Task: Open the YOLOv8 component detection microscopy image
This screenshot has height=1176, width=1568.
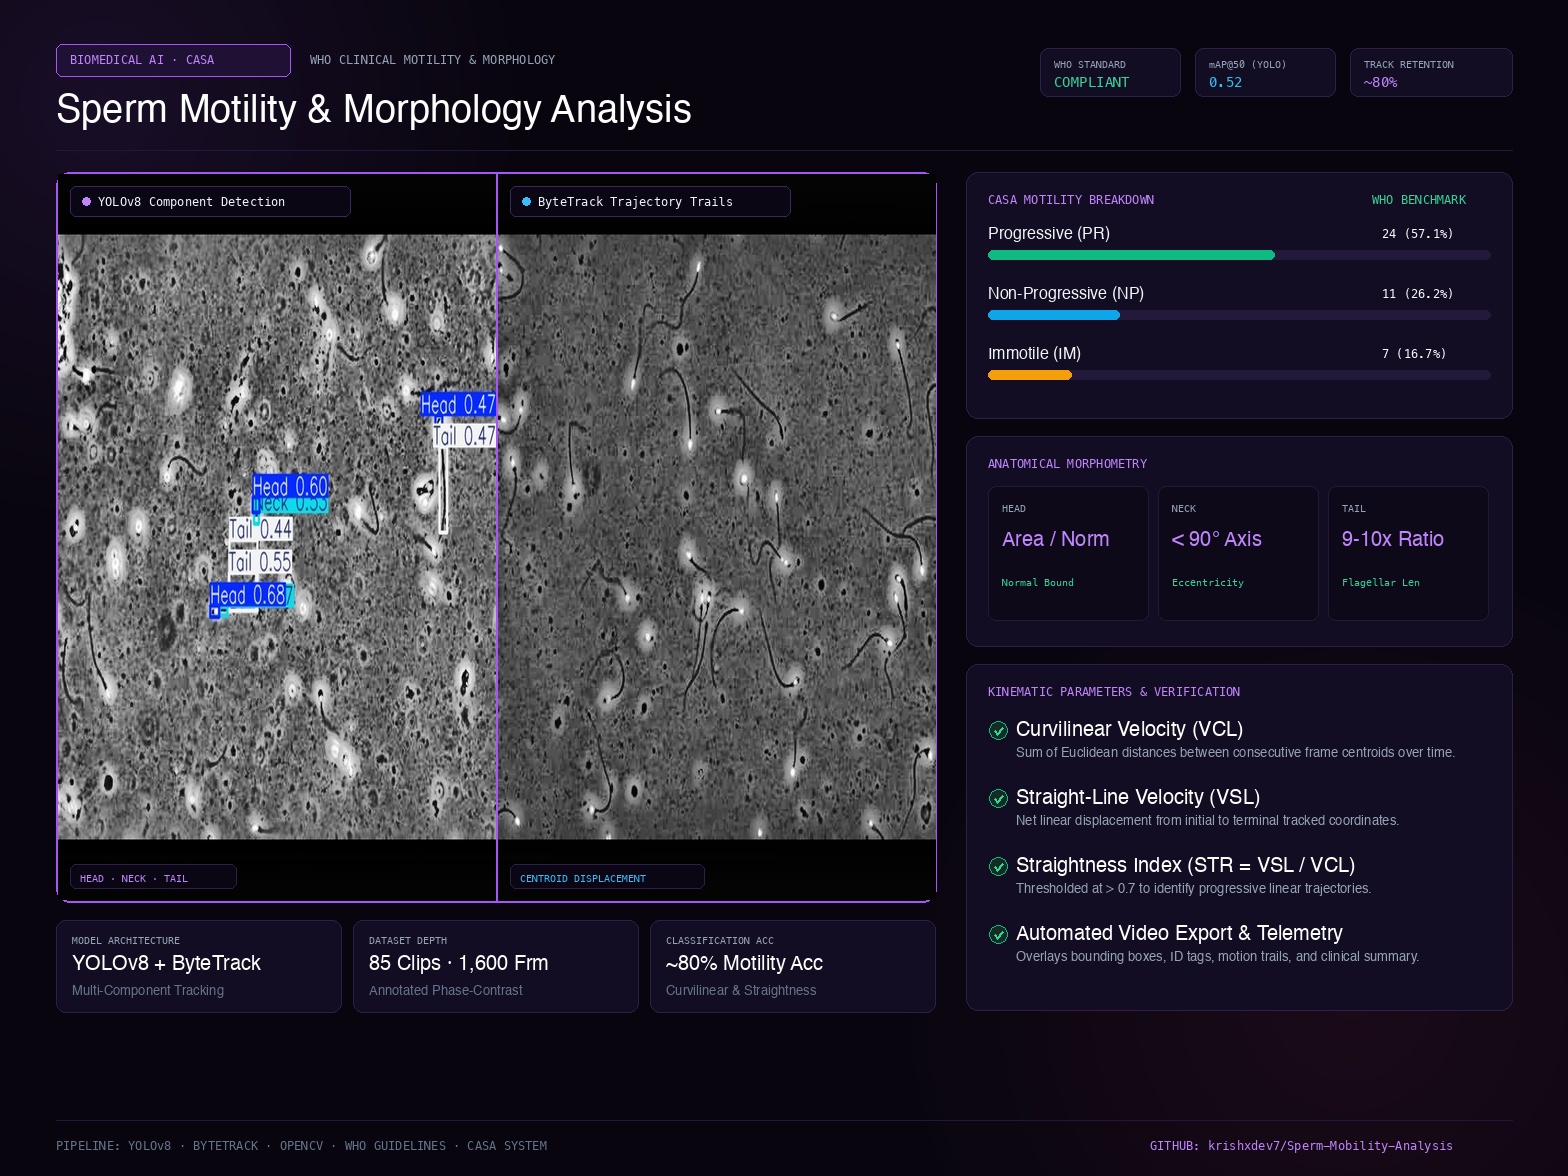Action: click(277, 537)
